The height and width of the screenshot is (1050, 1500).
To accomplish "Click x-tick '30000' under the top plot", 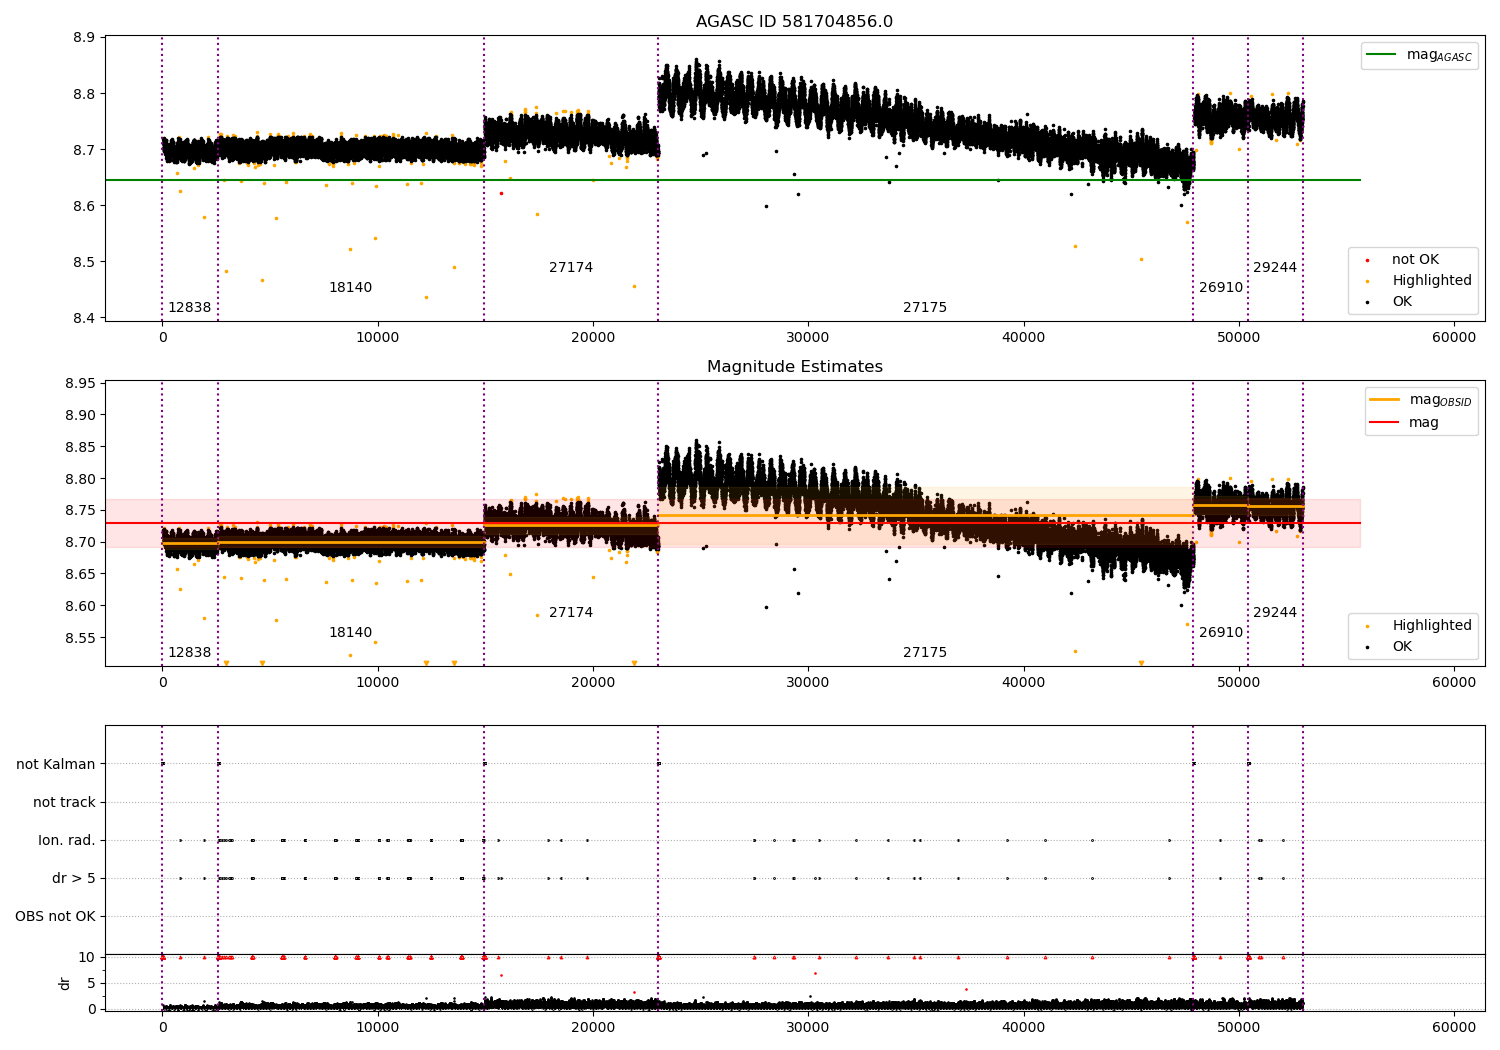I will coord(808,338).
